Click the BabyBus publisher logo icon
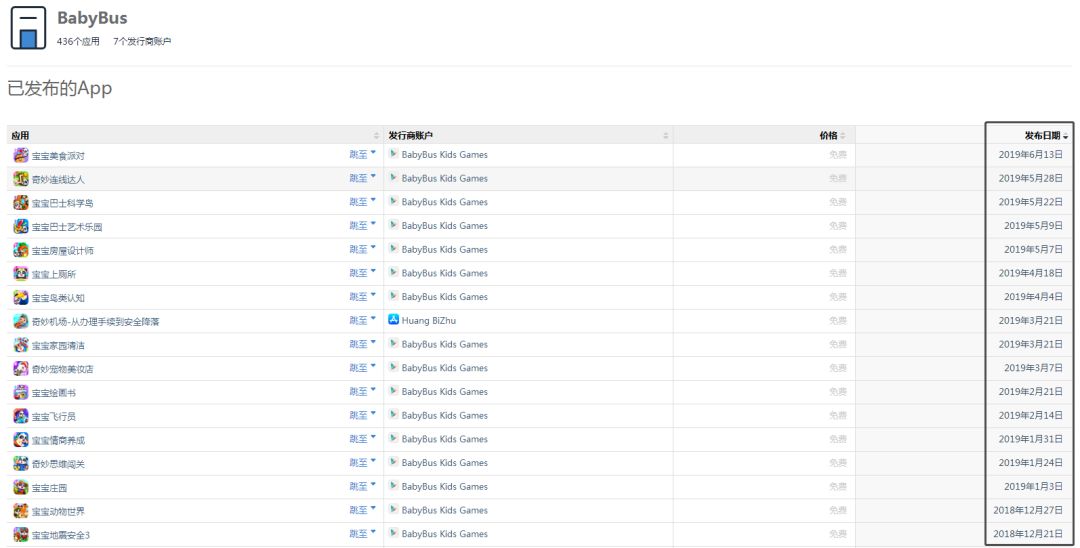Image resolution: width=1080 pixels, height=548 pixels. pos(28,28)
